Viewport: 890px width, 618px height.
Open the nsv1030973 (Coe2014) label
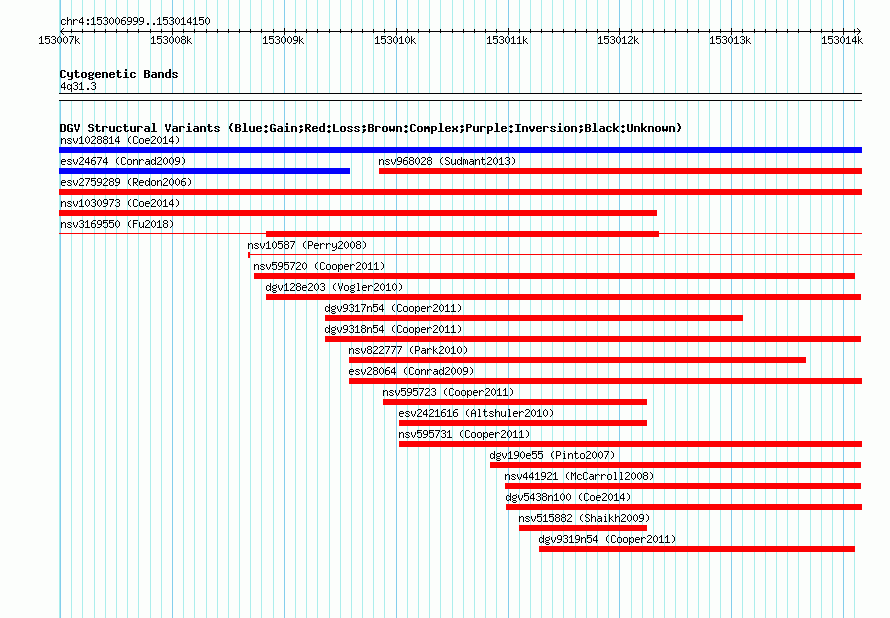(x=120, y=203)
